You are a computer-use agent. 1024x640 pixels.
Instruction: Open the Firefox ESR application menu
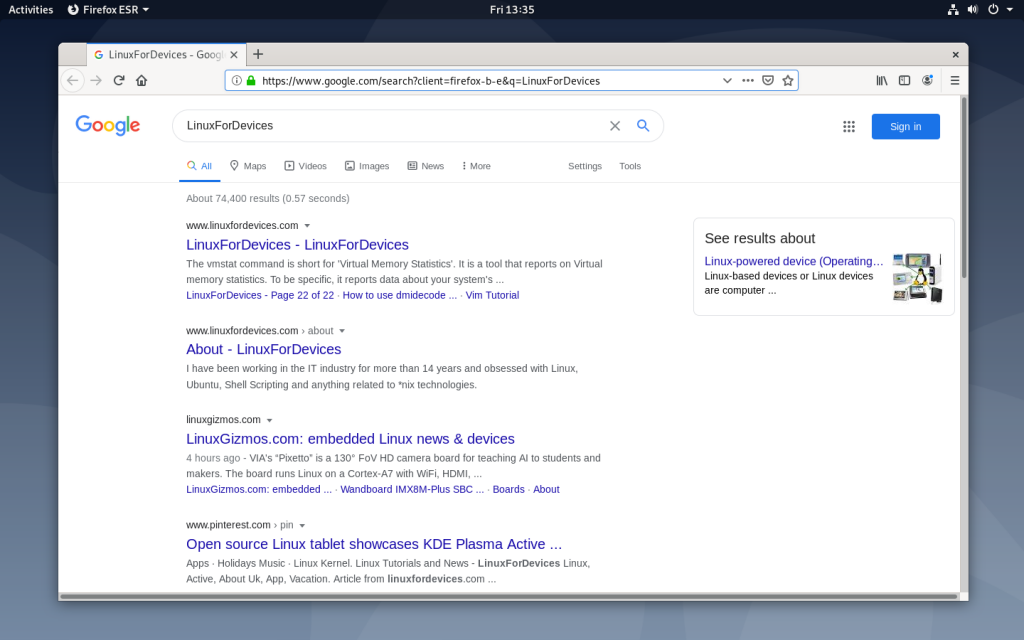[x=108, y=9]
